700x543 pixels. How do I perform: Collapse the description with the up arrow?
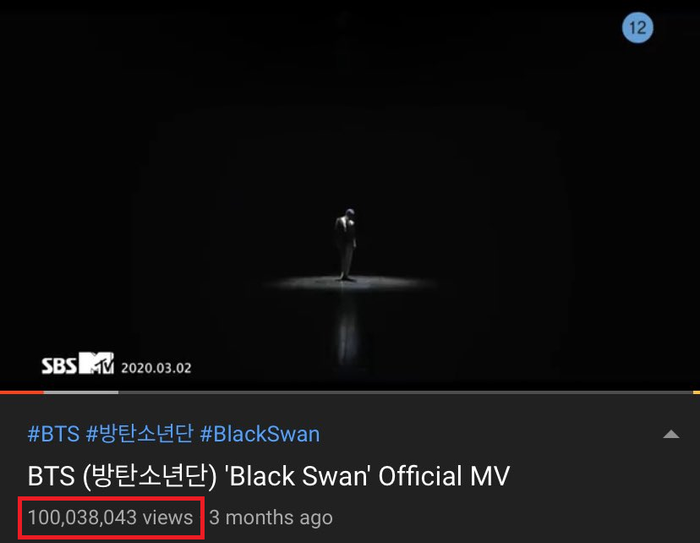[x=671, y=434]
